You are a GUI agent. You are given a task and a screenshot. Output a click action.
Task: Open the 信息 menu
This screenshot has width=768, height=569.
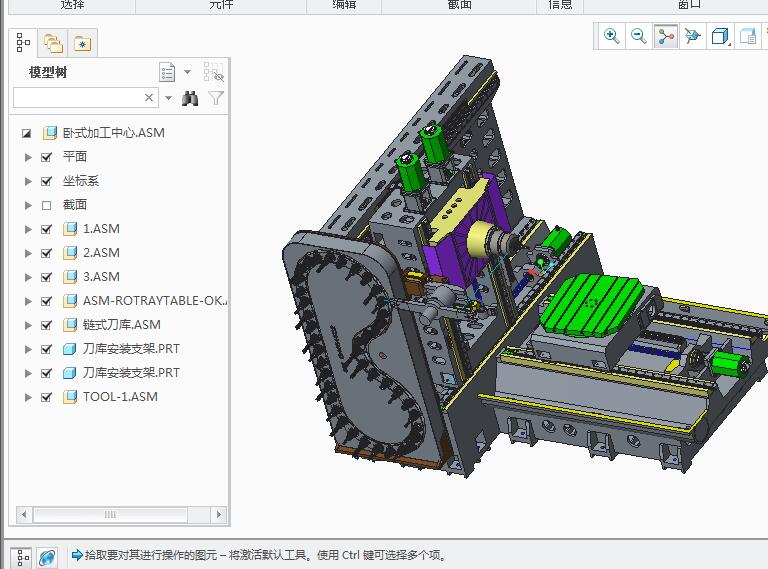click(x=560, y=4)
